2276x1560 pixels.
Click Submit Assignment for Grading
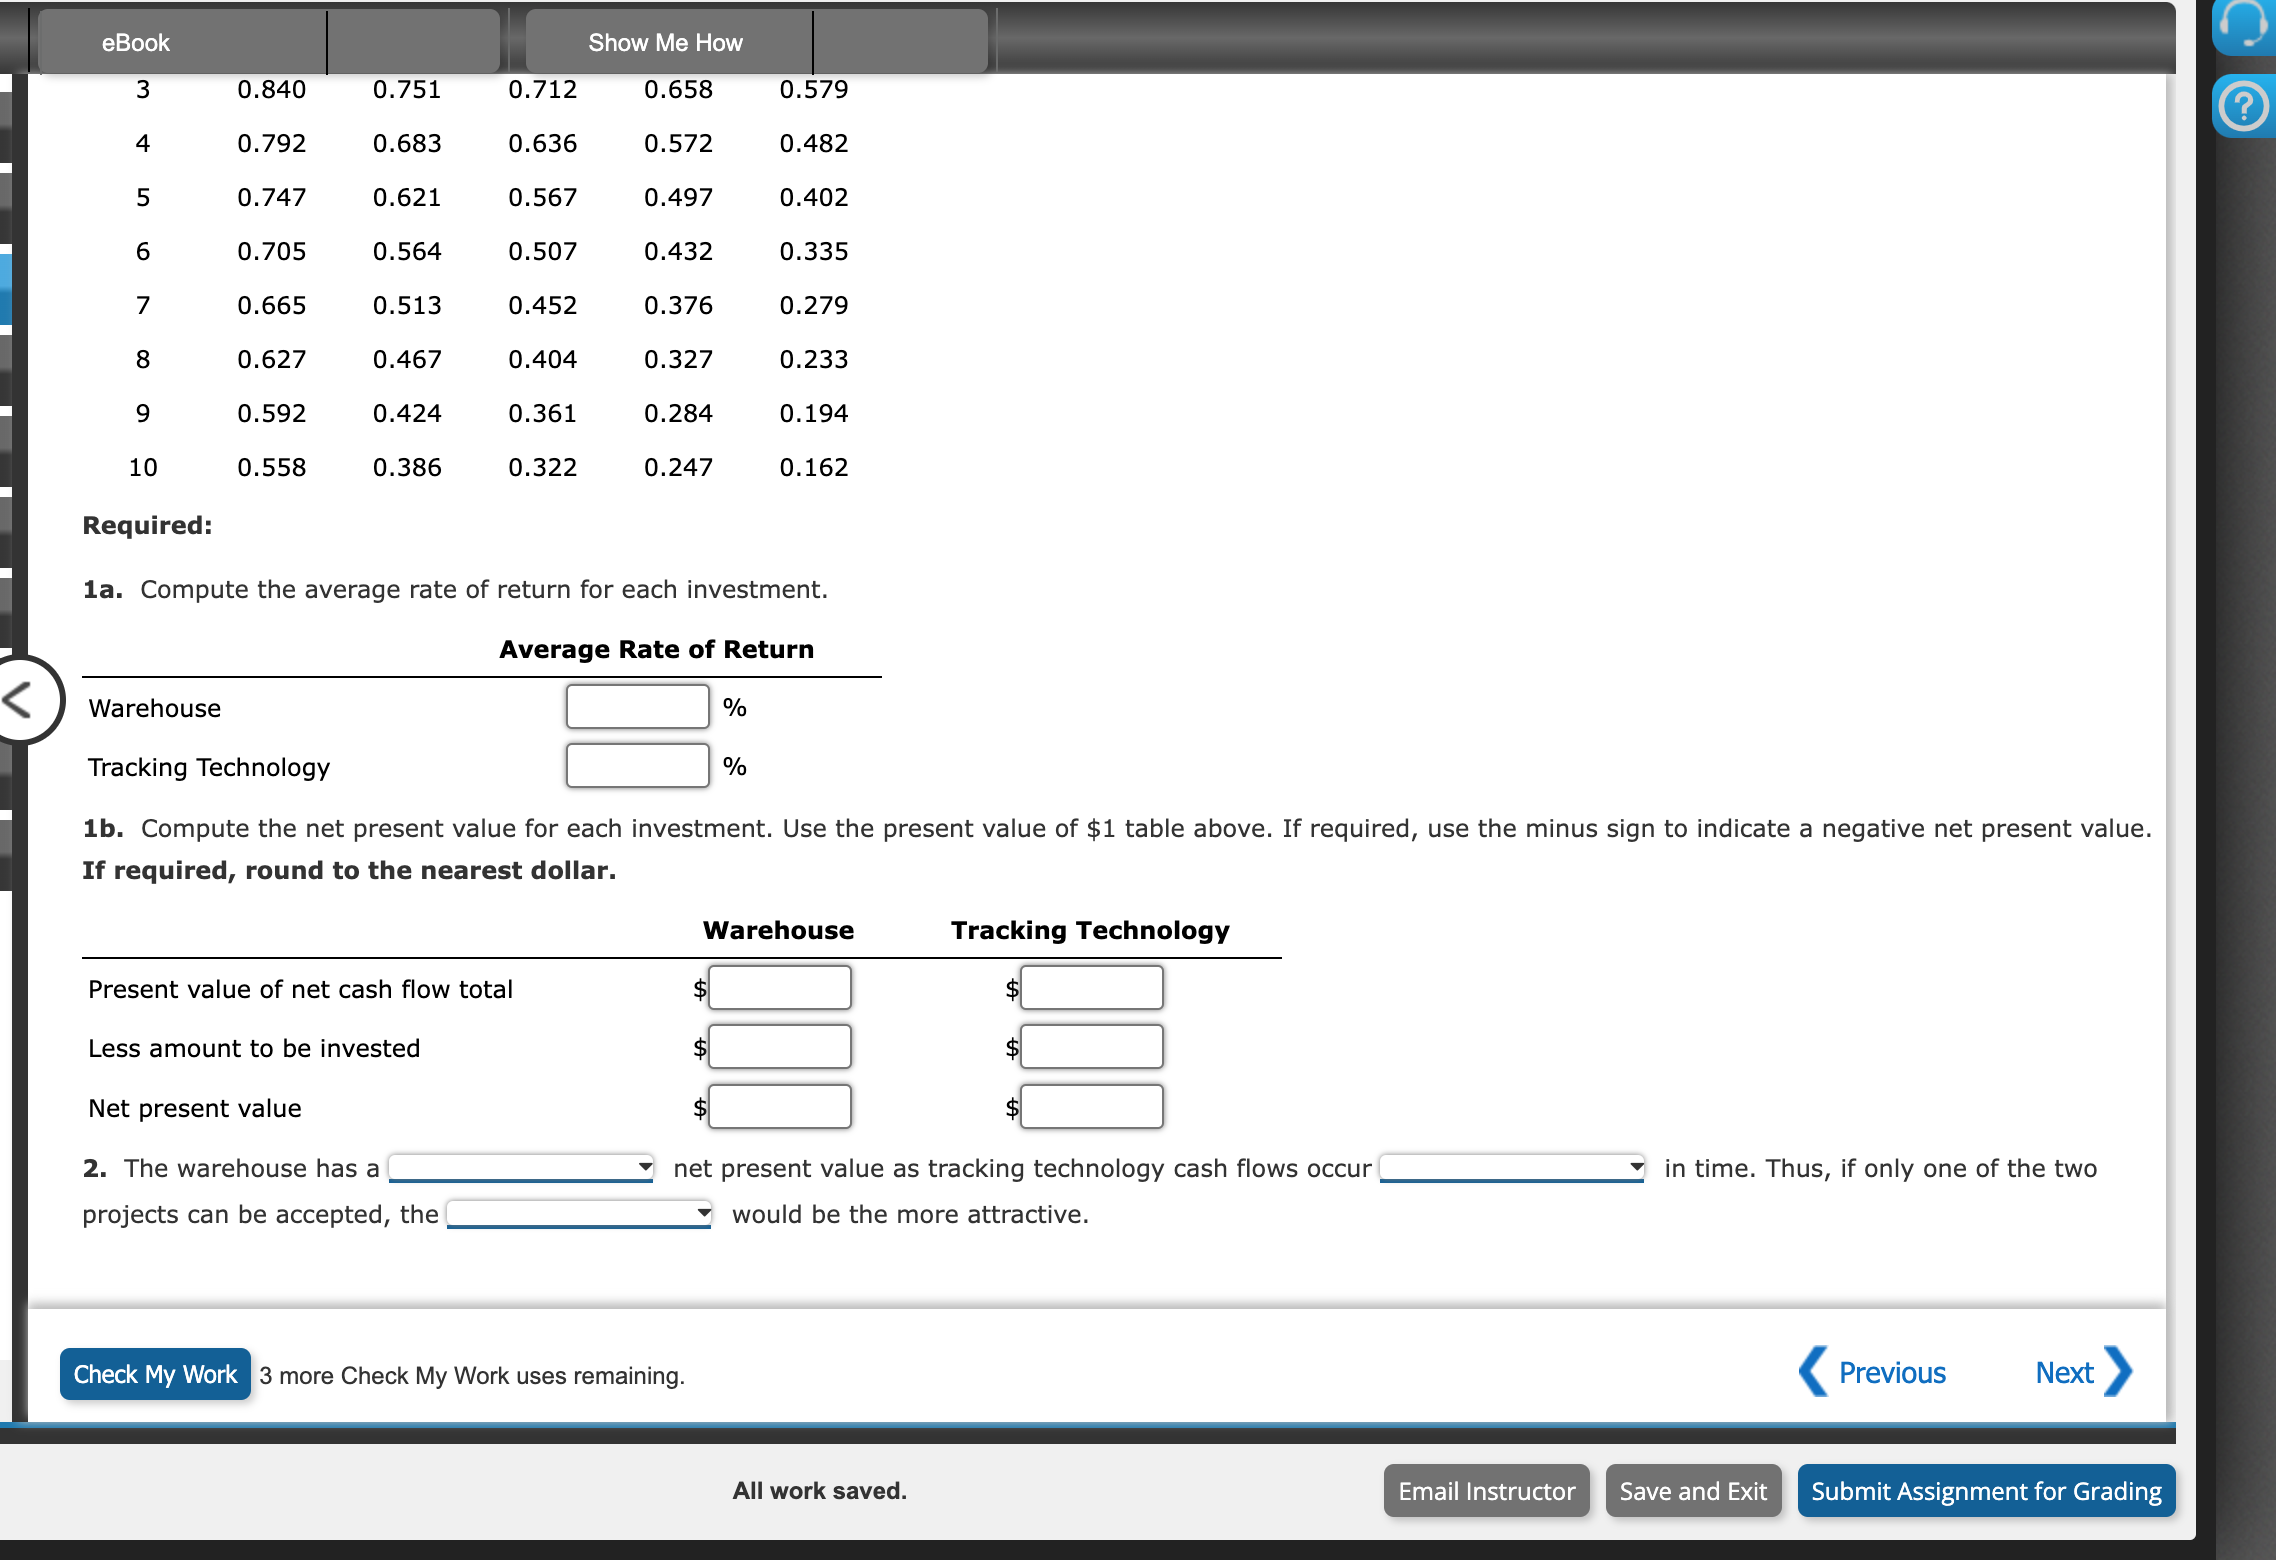click(x=1986, y=1491)
